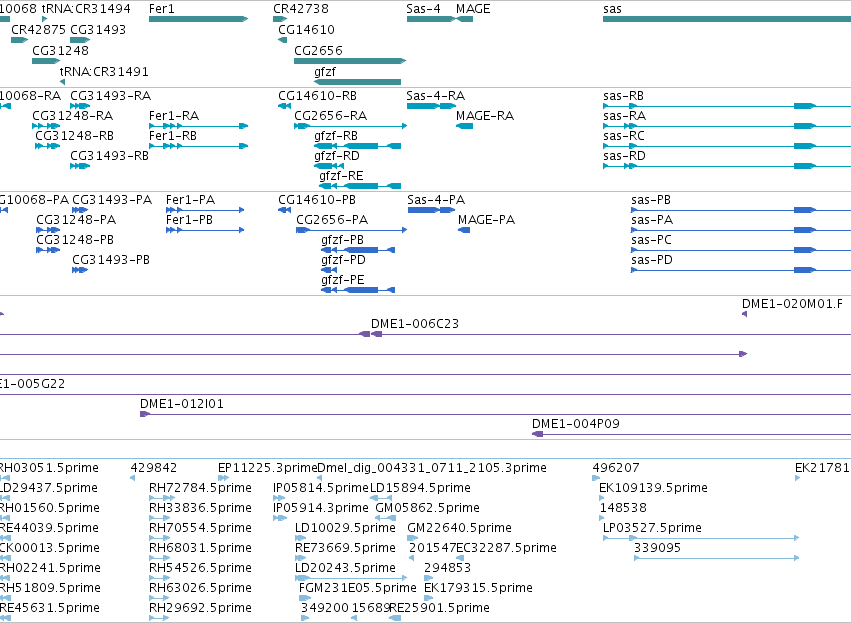Click the CG31248-RB transcript label

point(74,136)
